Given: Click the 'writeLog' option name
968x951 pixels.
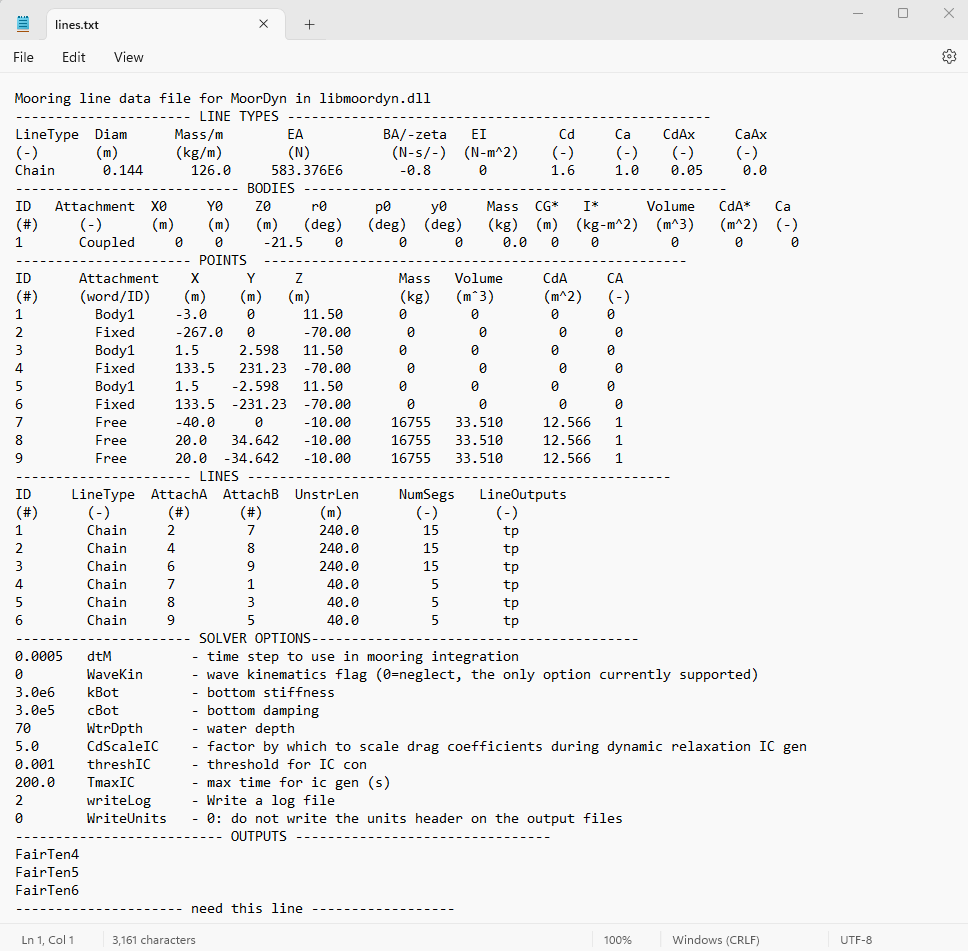Looking at the screenshot, I should pos(119,800).
